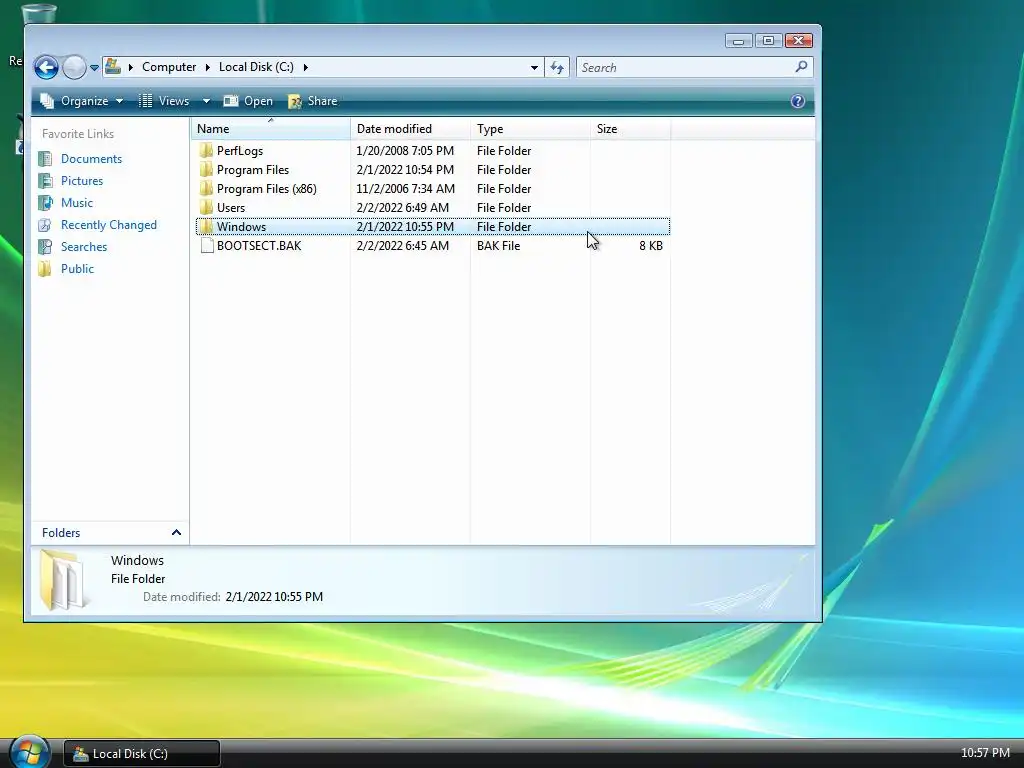Click the Public folder icon in sidebar
This screenshot has height=768, width=1024.
(45, 268)
